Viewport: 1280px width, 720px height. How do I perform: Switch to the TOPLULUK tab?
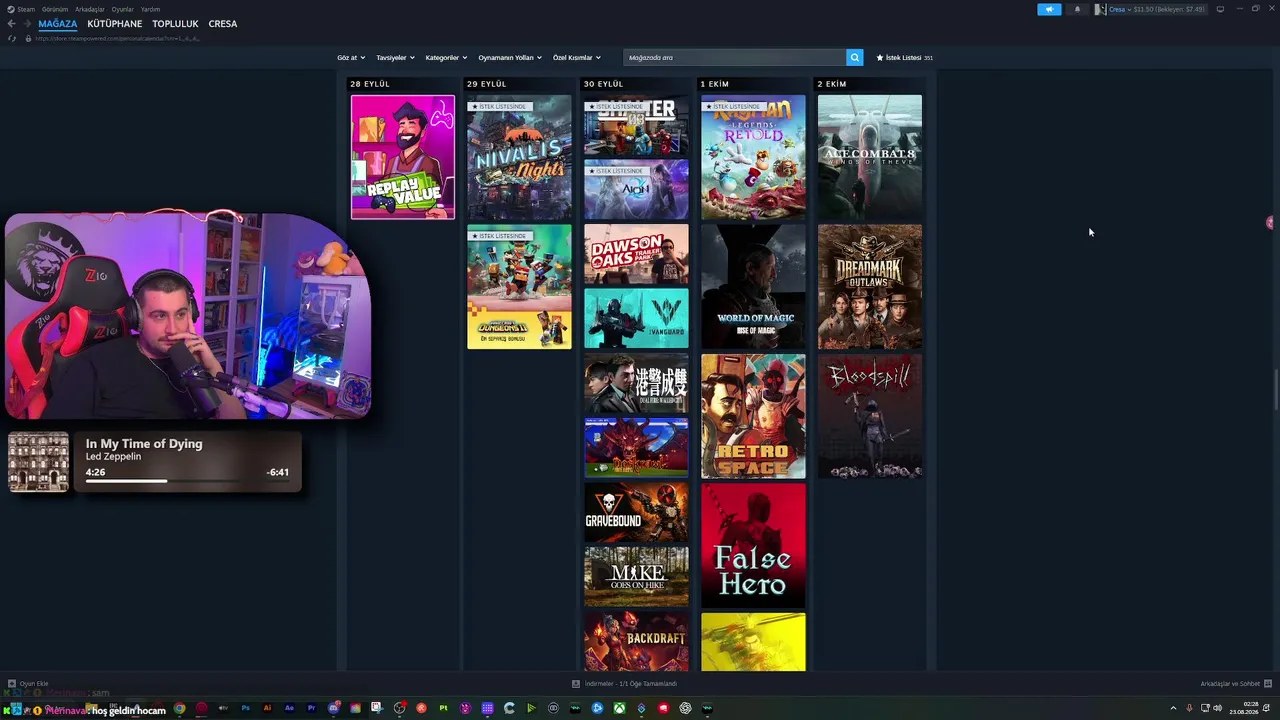click(175, 24)
